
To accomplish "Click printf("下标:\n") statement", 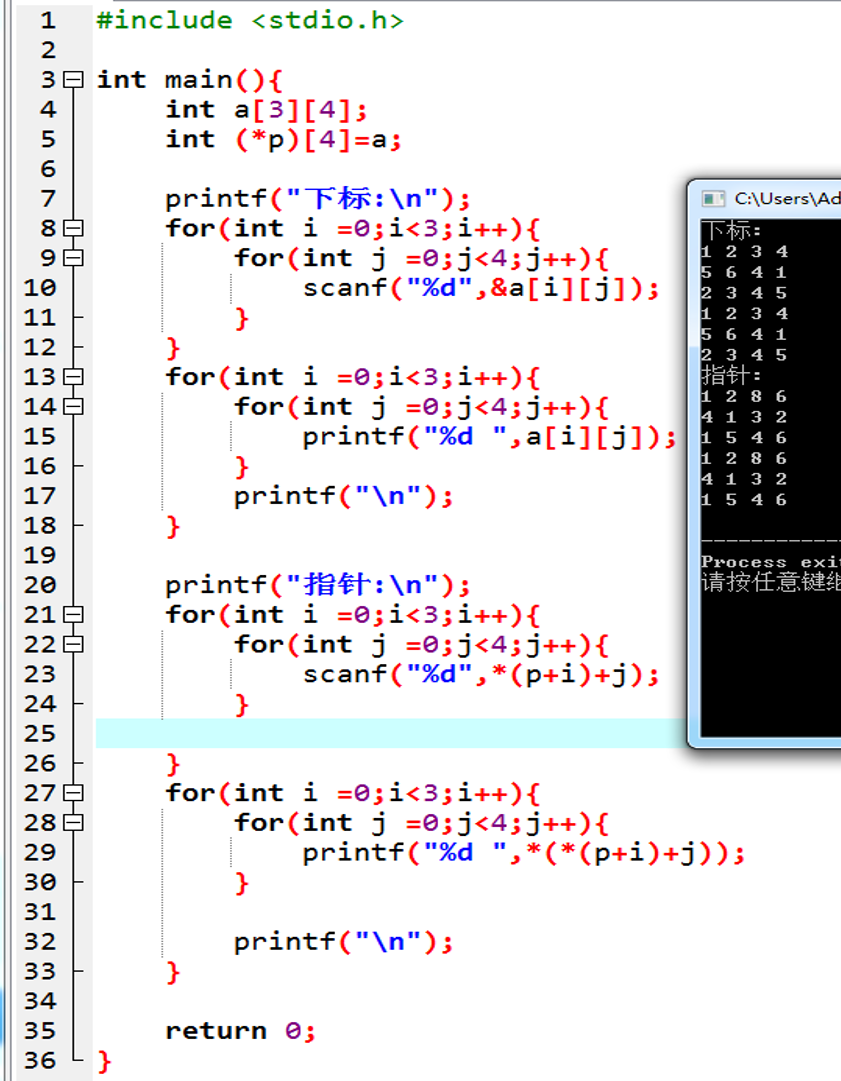I will (318, 199).
